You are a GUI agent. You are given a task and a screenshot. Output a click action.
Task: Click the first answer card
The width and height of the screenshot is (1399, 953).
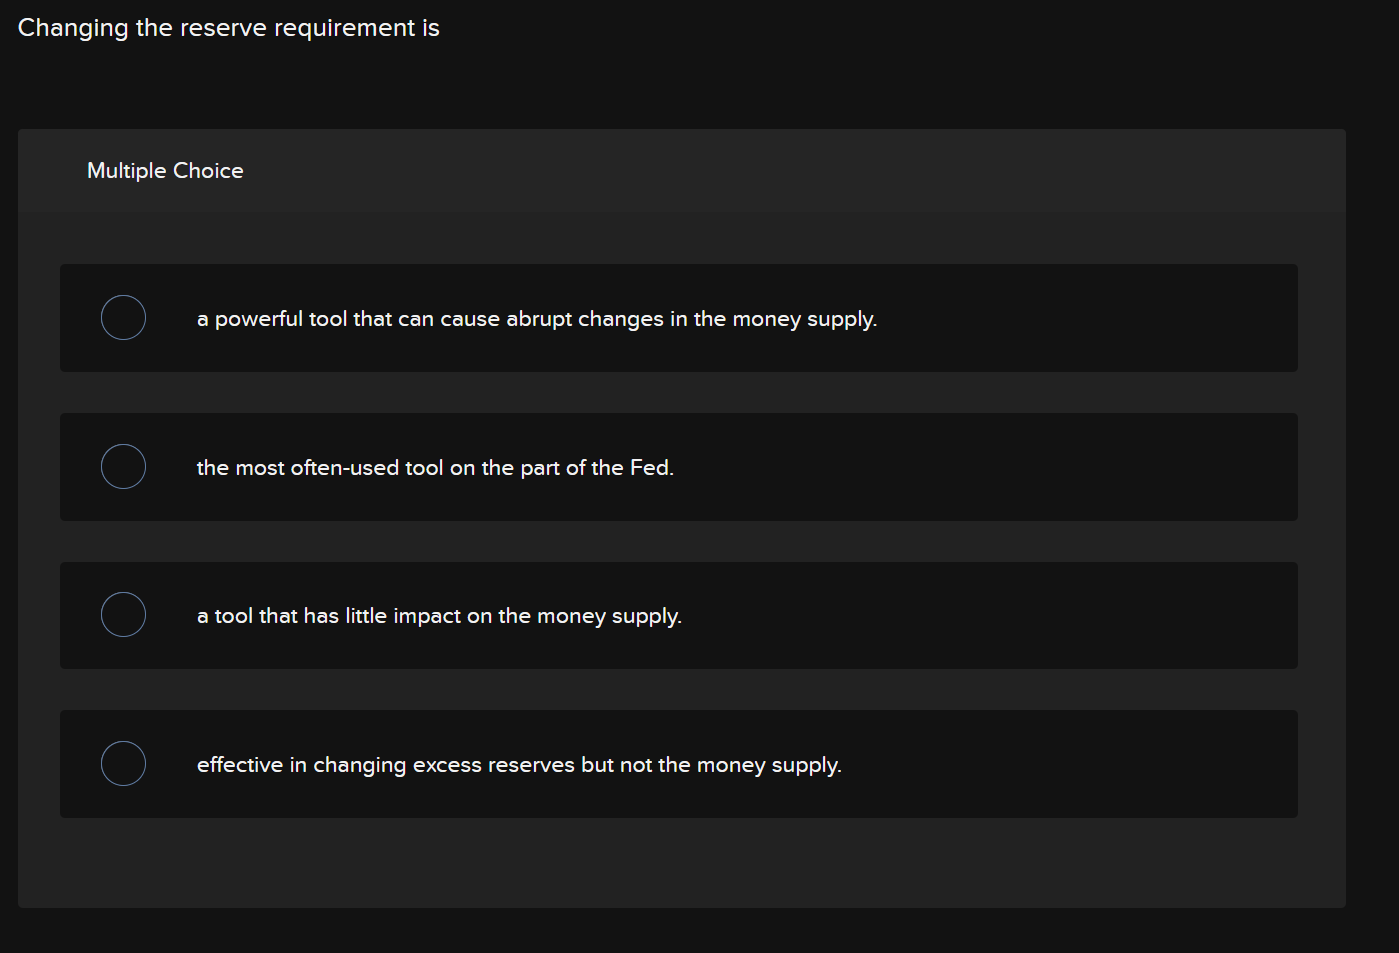[678, 318]
